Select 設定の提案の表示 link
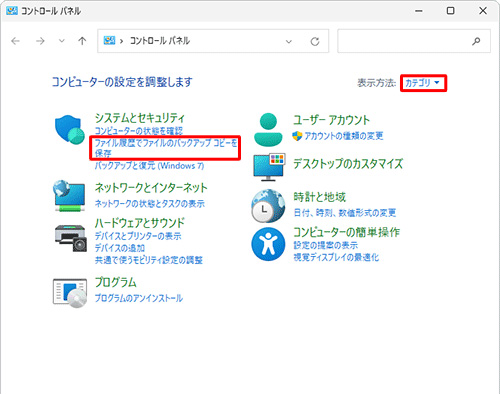Image resolution: width=500 pixels, height=394 pixels. (x=326, y=245)
